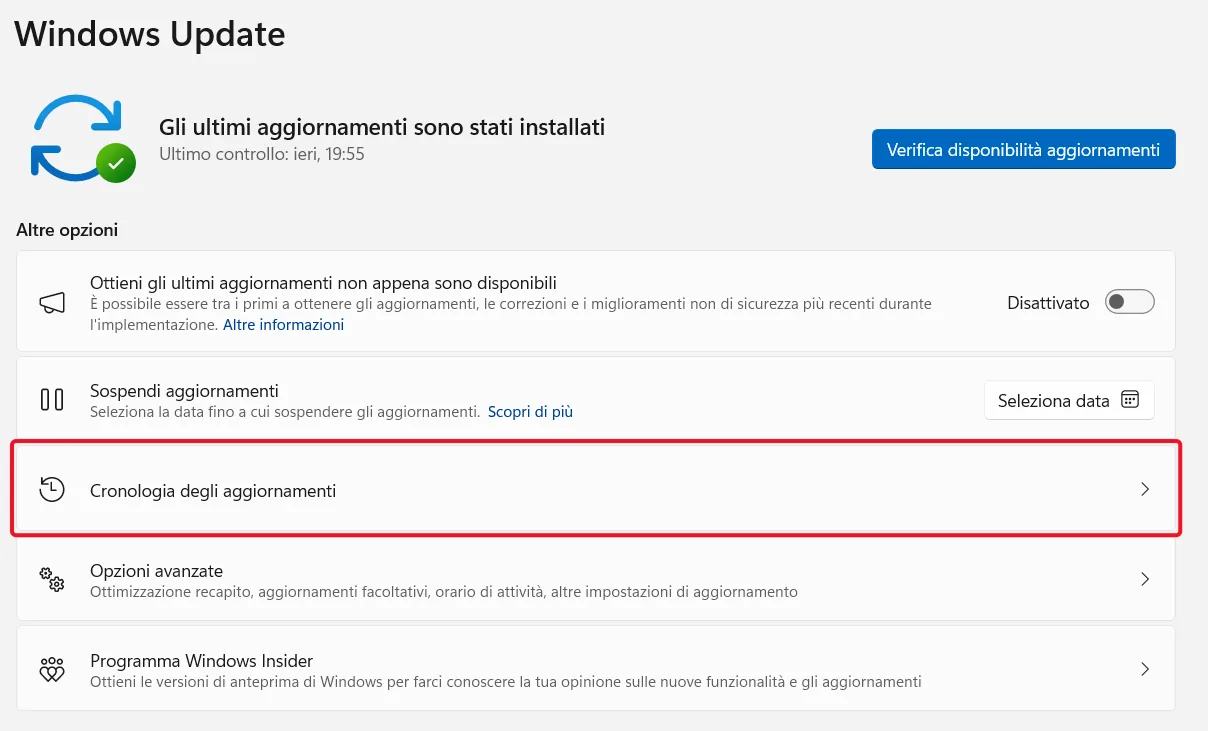Follow the Scopri di più link
1208x731 pixels.
(530, 411)
